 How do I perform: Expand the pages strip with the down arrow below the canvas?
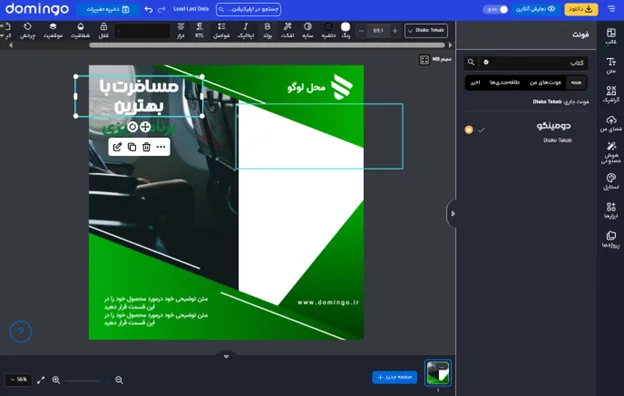pyautogui.click(x=226, y=356)
